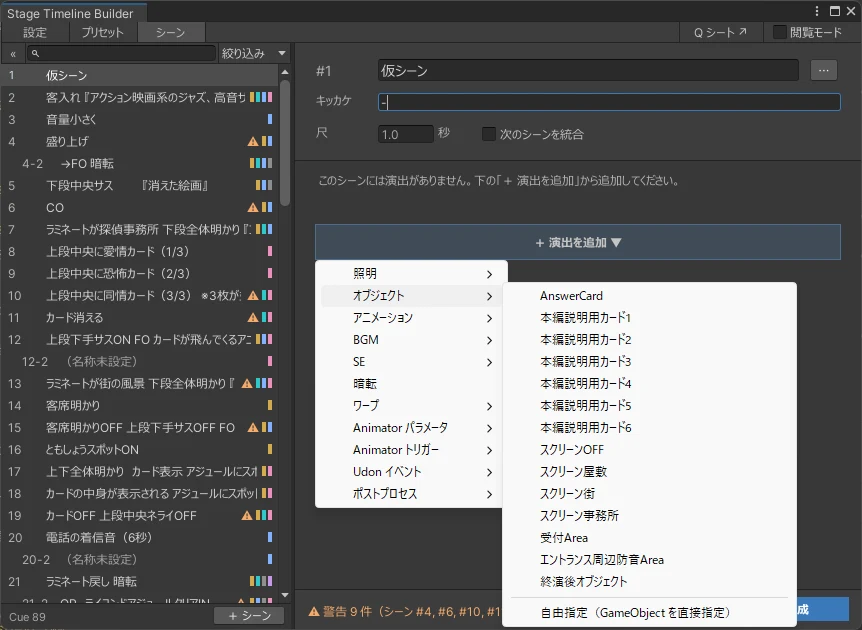Image resolution: width=862 pixels, height=630 pixels.
Task: Click the scene list scroll down arrow
Action: 285,595
